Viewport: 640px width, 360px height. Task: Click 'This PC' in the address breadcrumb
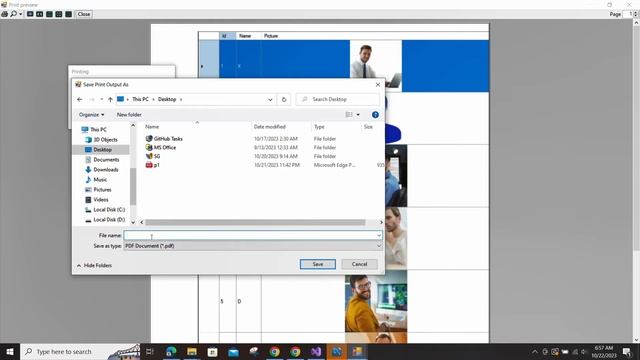point(140,99)
